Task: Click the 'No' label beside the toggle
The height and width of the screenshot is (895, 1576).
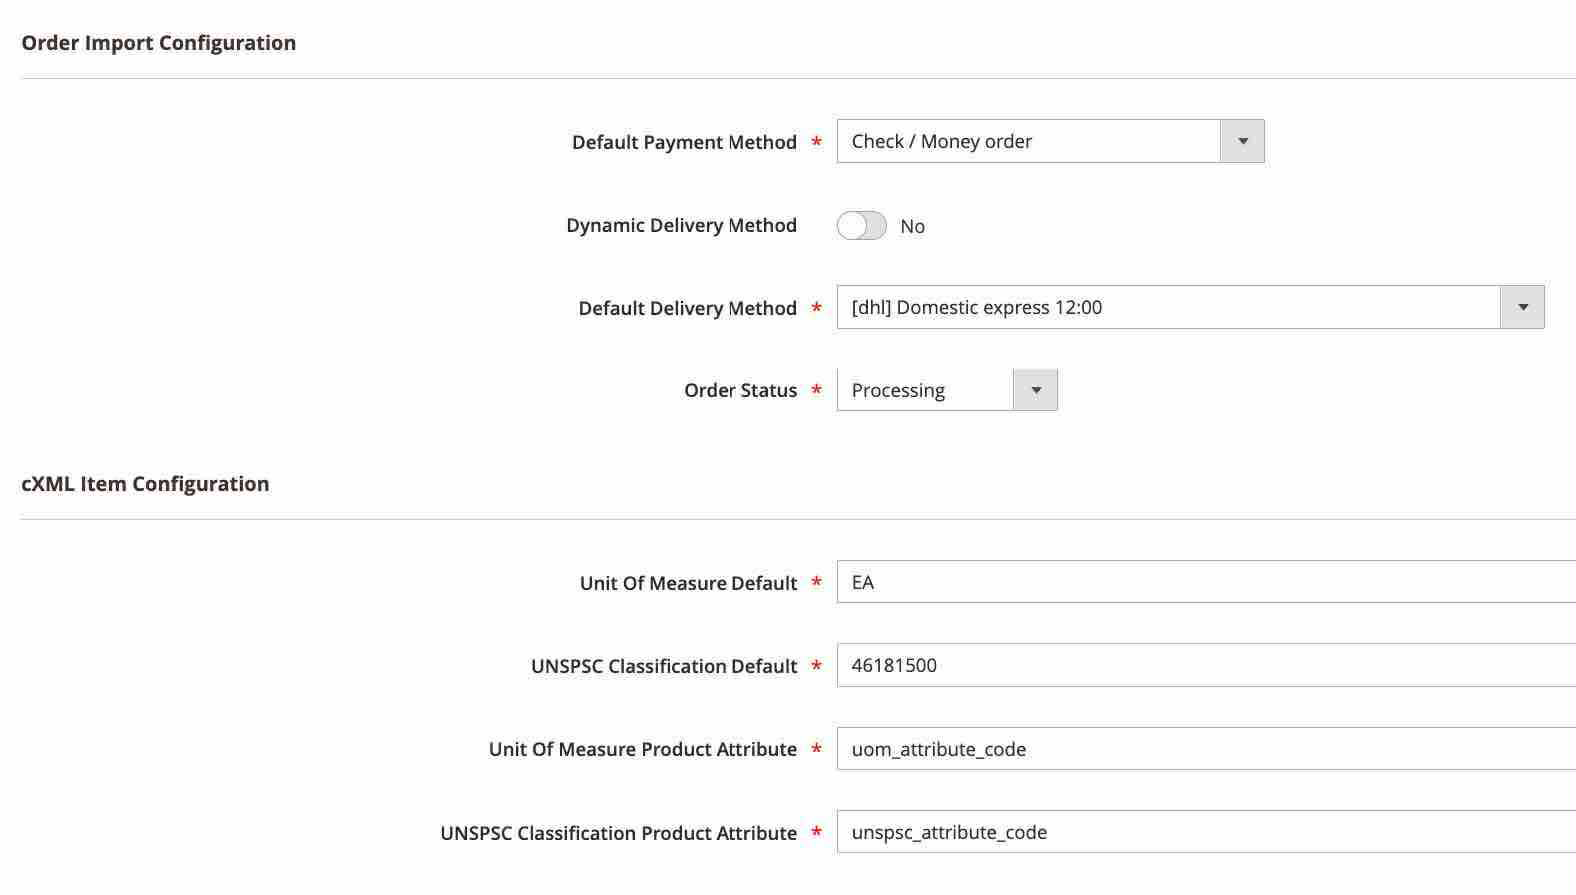Action: [x=912, y=227]
